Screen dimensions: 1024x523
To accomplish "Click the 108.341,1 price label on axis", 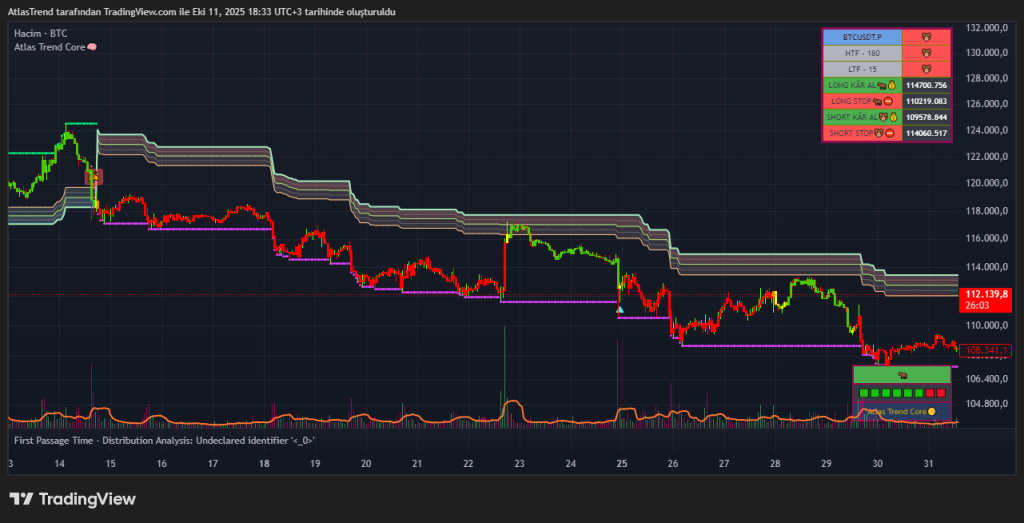I will click(983, 350).
